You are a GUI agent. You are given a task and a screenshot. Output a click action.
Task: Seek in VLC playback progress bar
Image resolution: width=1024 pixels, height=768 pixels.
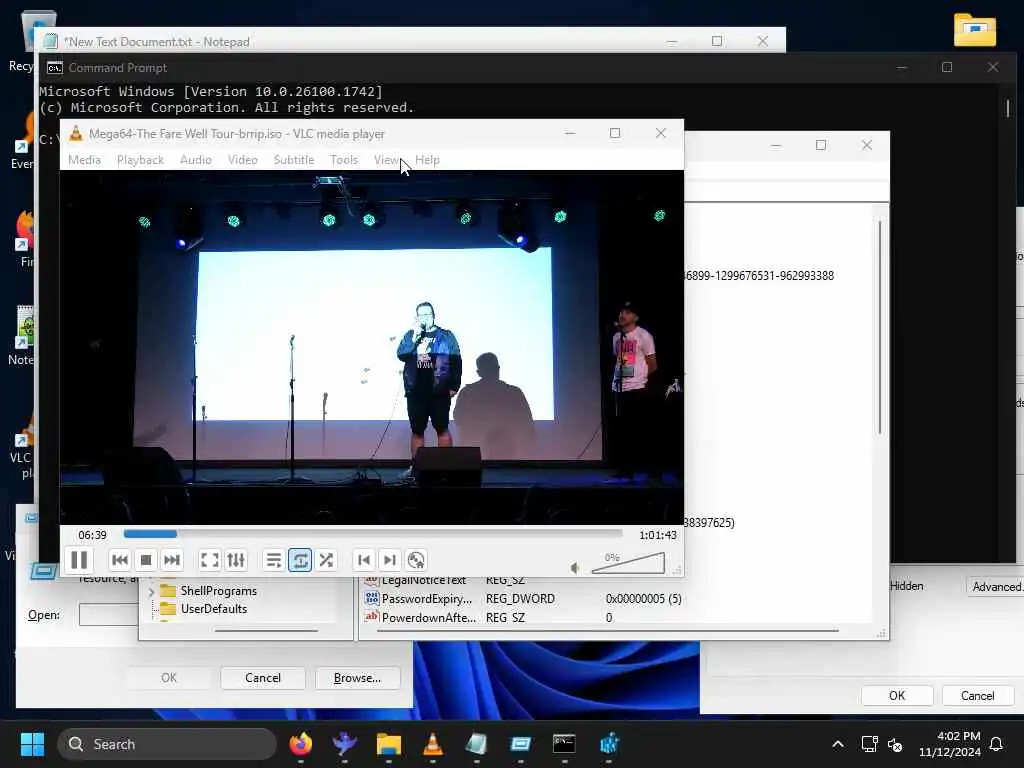click(373, 534)
